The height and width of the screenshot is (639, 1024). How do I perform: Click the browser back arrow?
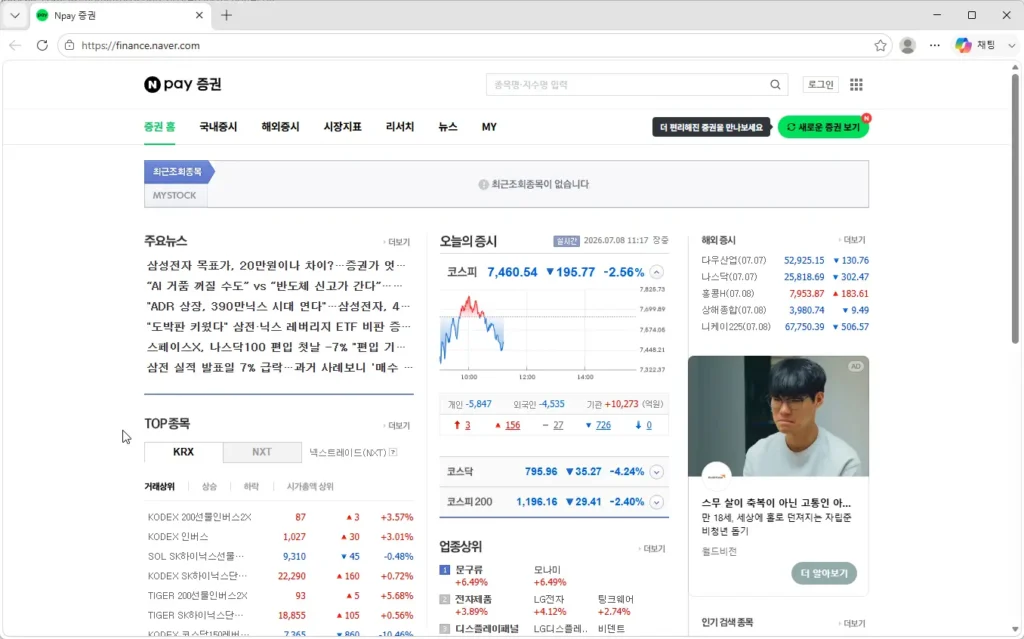pos(15,45)
